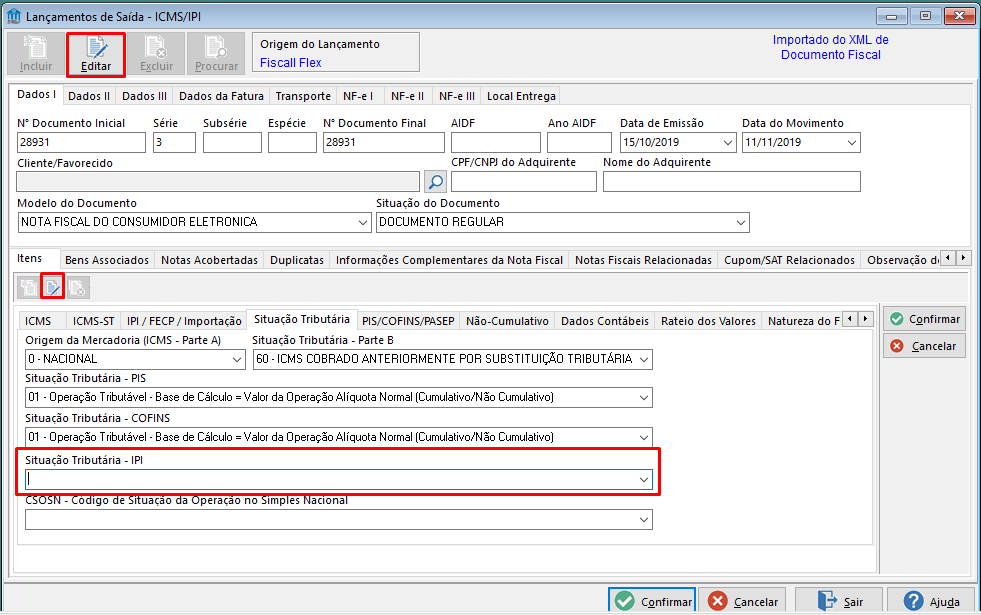Click the Ajuda button

931,601
